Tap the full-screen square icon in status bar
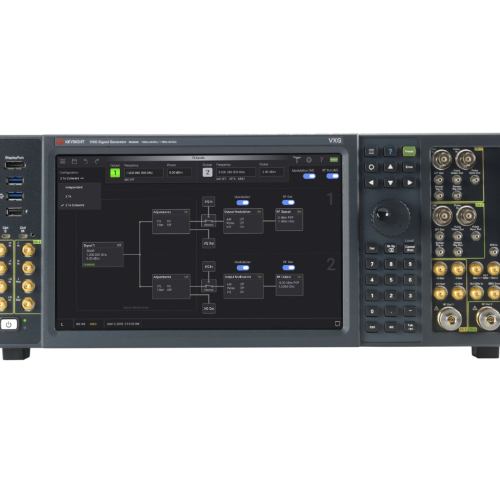500x500 pixels. click(337, 323)
